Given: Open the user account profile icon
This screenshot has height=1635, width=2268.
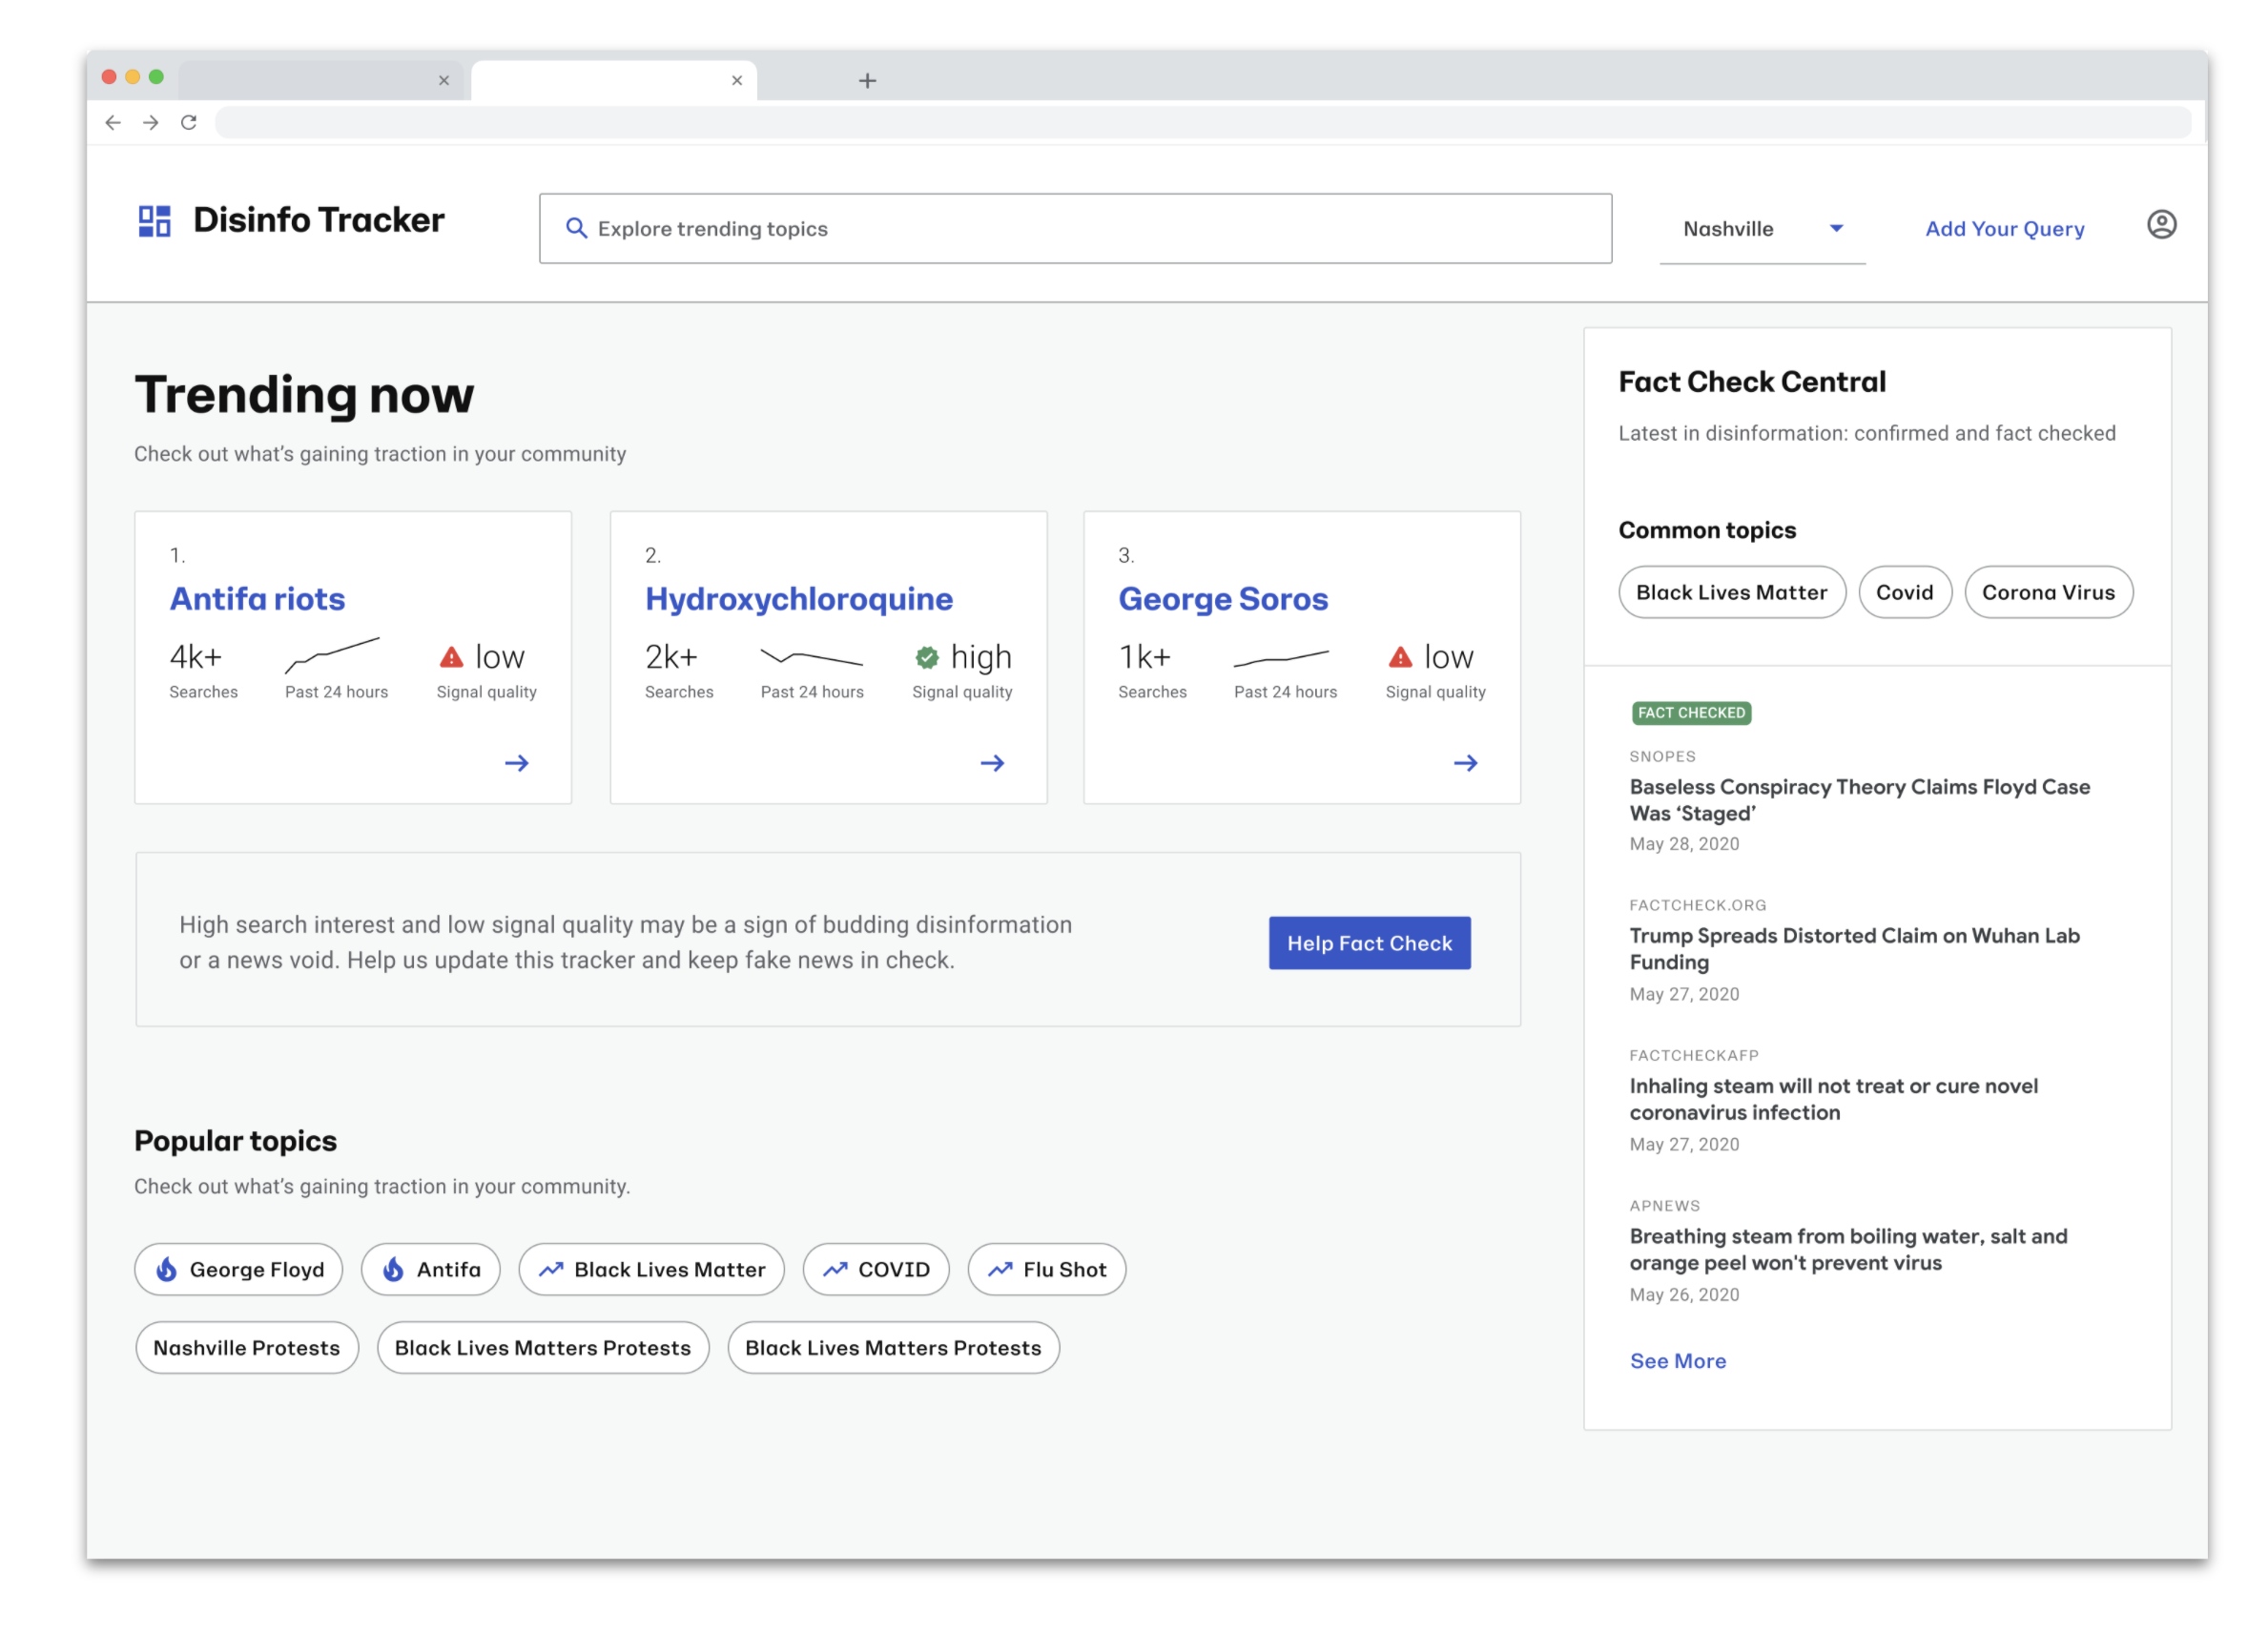Looking at the screenshot, I should coord(2160,224).
